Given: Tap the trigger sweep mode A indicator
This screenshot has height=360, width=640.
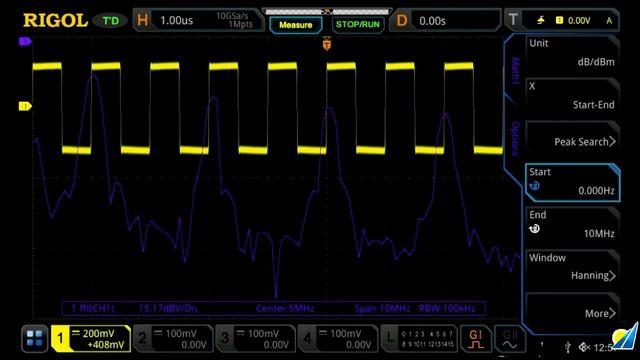Looking at the screenshot, I should coord(609,20).
